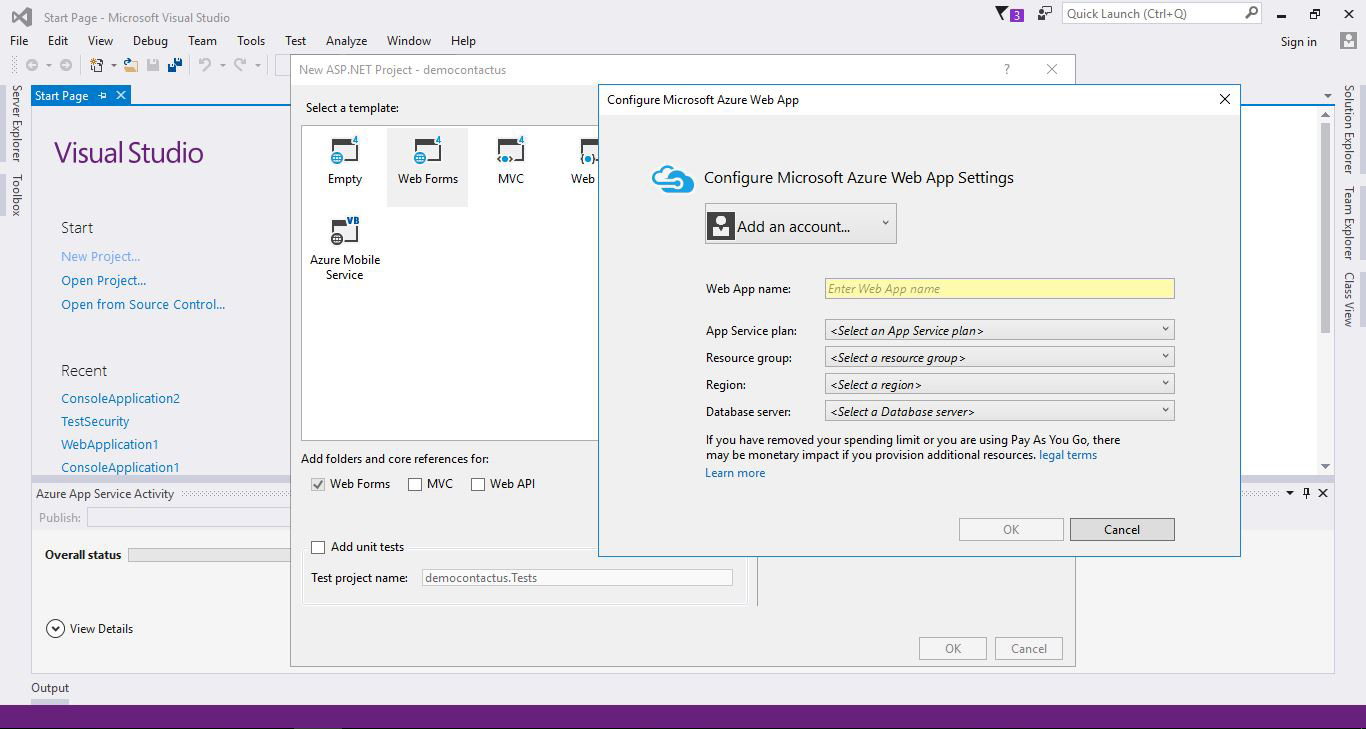Expand the Resource group dropdown

point(1000,357)
